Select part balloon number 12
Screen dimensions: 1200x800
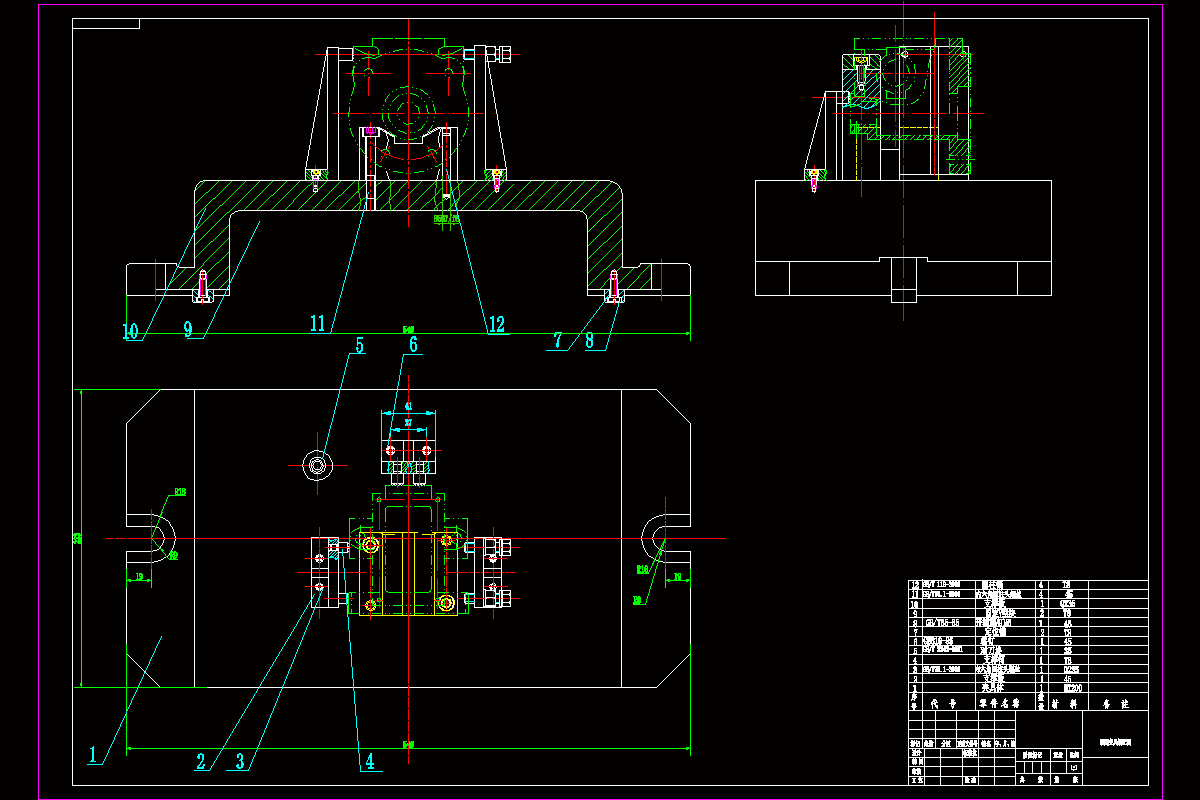click(495, 325)
